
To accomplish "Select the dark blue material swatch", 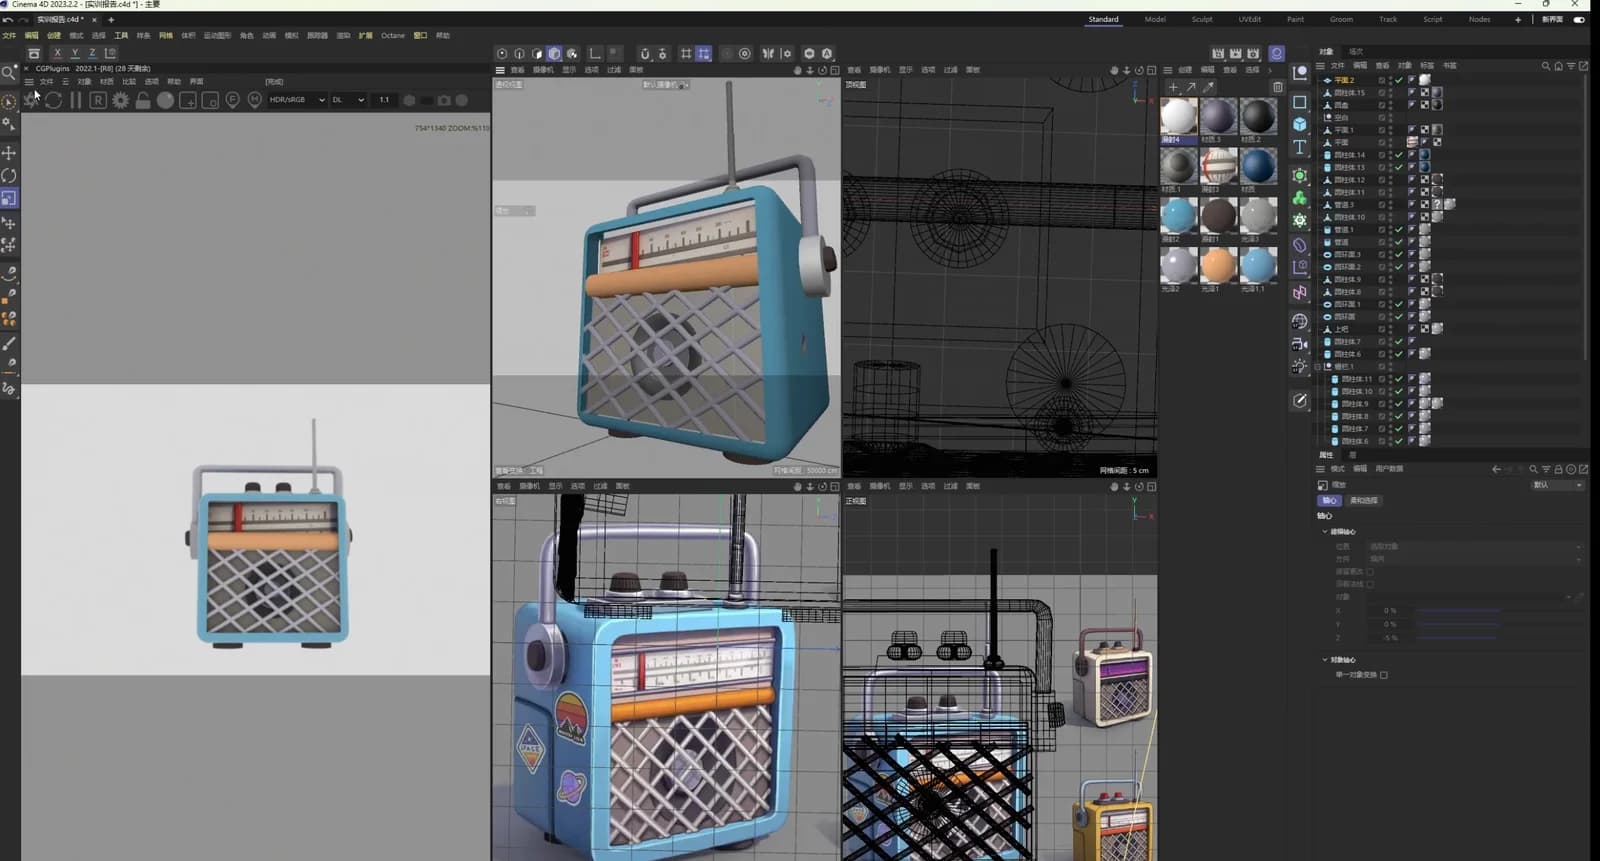I will (x=1258, y=166).
